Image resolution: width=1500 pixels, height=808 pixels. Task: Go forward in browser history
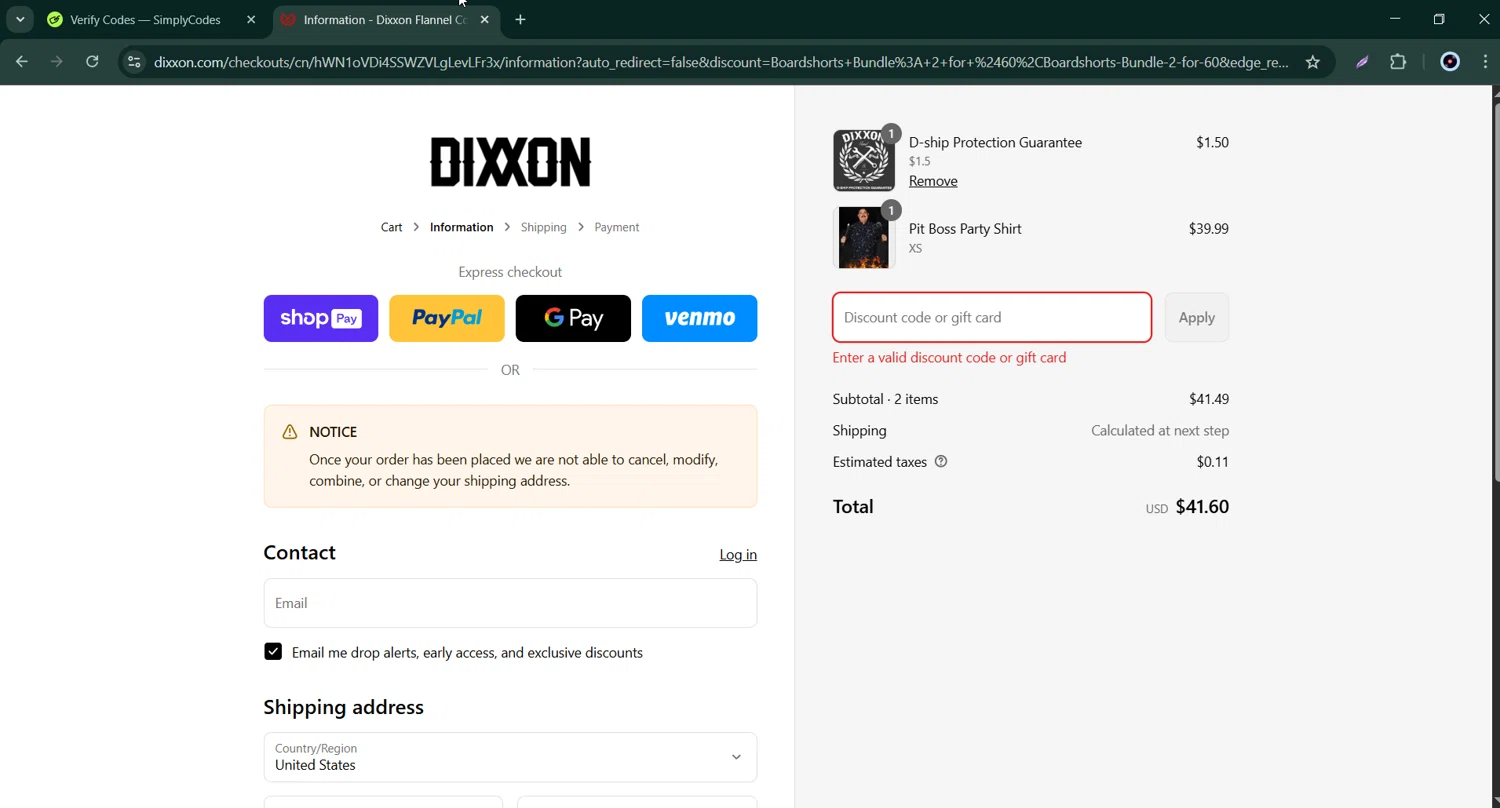[57, 62]
